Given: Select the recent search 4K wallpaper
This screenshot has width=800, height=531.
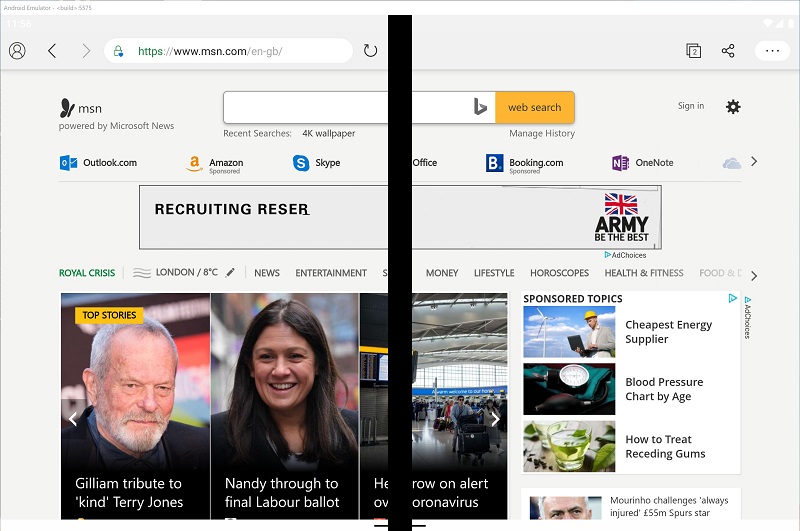Looking at the screenshot, I should [329, 133].
